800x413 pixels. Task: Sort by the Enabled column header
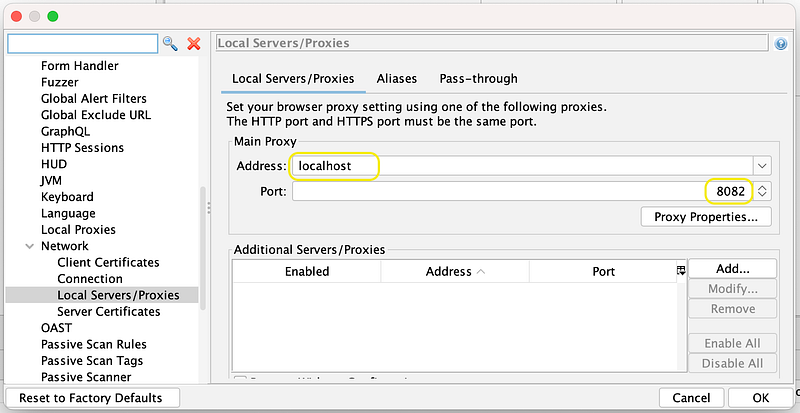pos(307,272)
